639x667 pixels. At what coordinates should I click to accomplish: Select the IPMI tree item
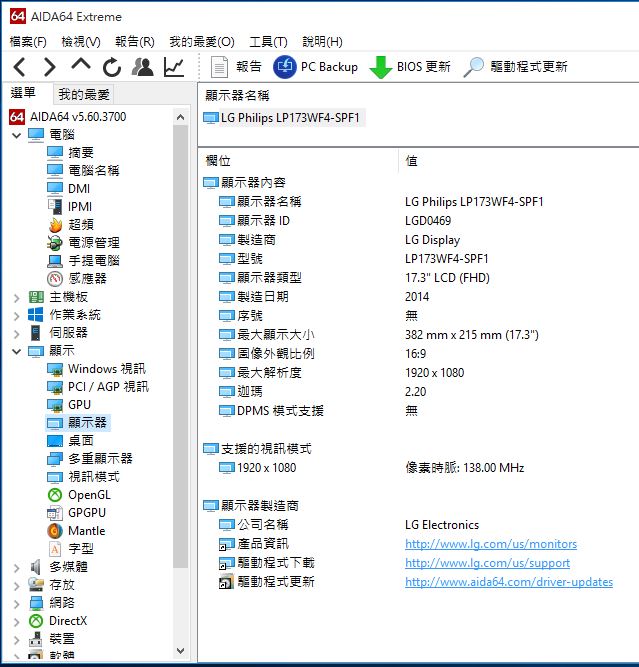pos(69,206)
